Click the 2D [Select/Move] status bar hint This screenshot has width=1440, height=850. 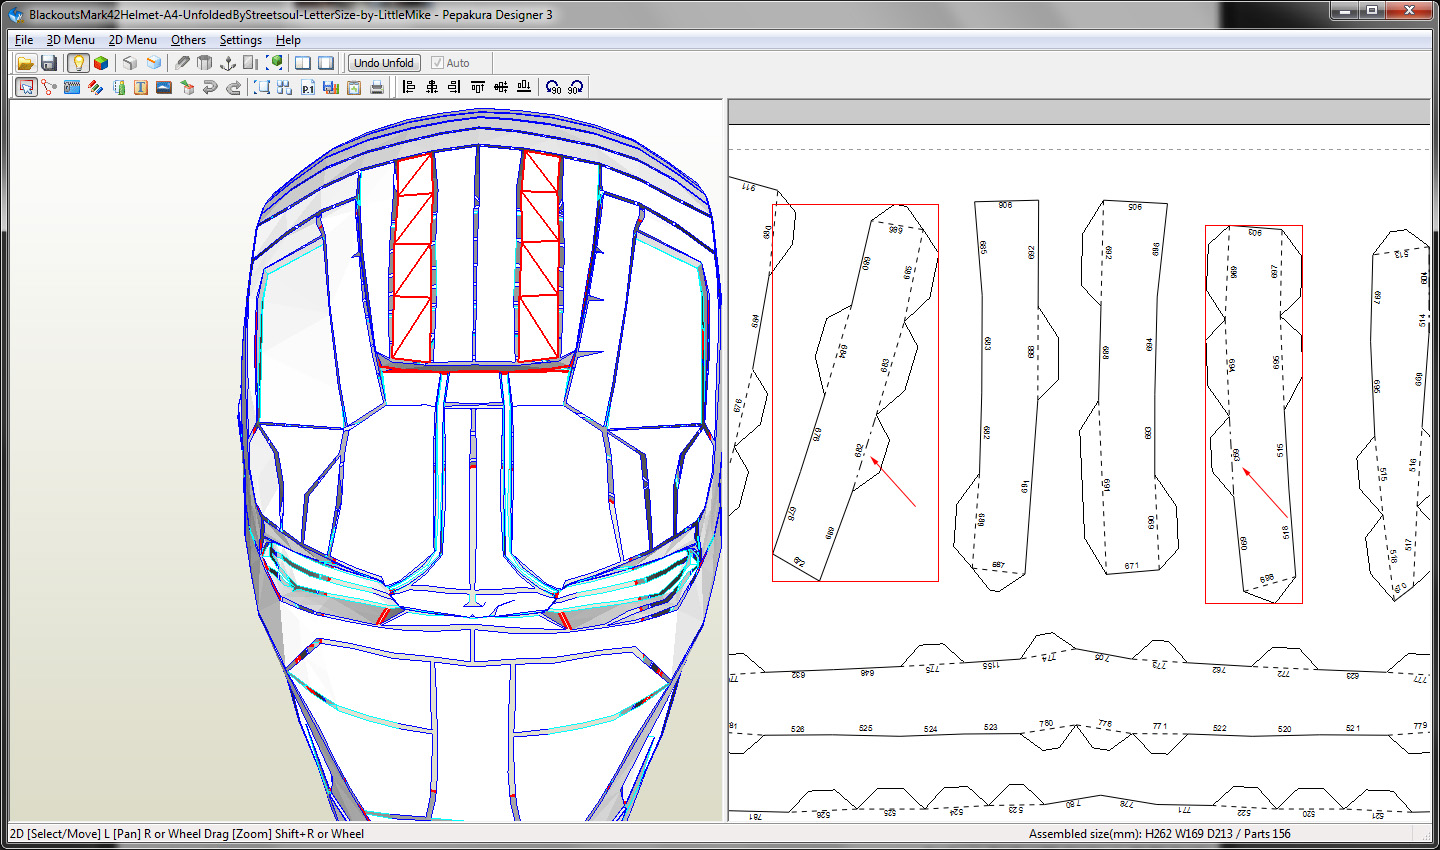[187, 833]
